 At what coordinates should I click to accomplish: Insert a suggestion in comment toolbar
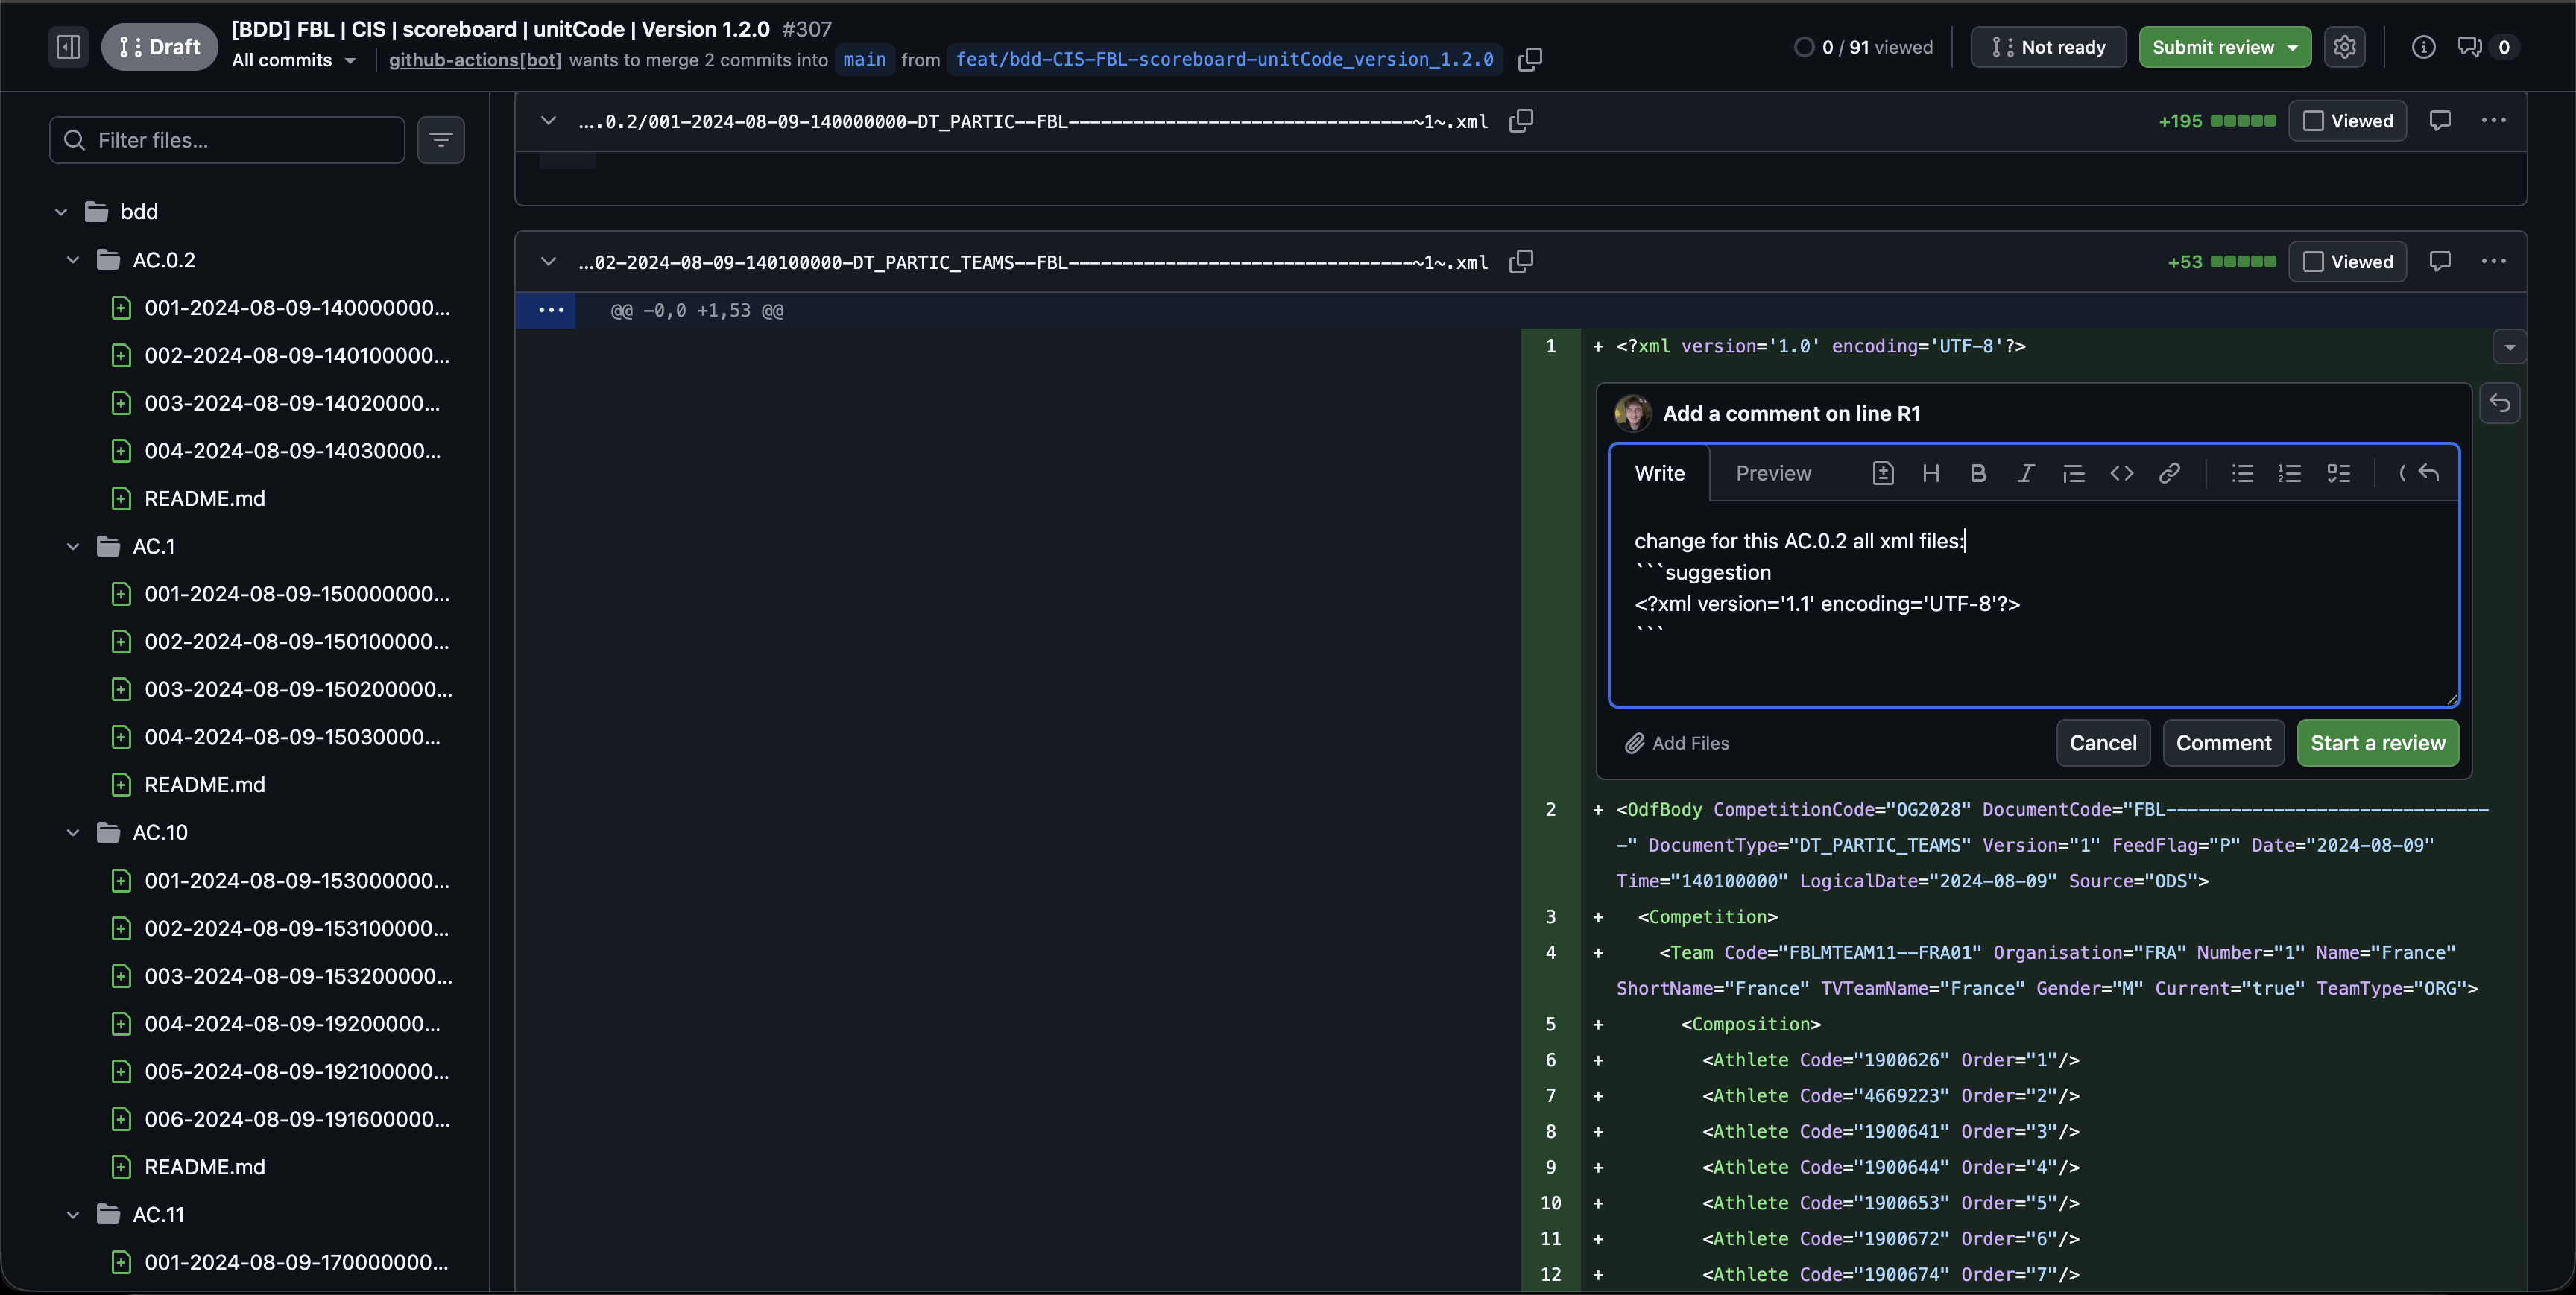[1882, 473]
